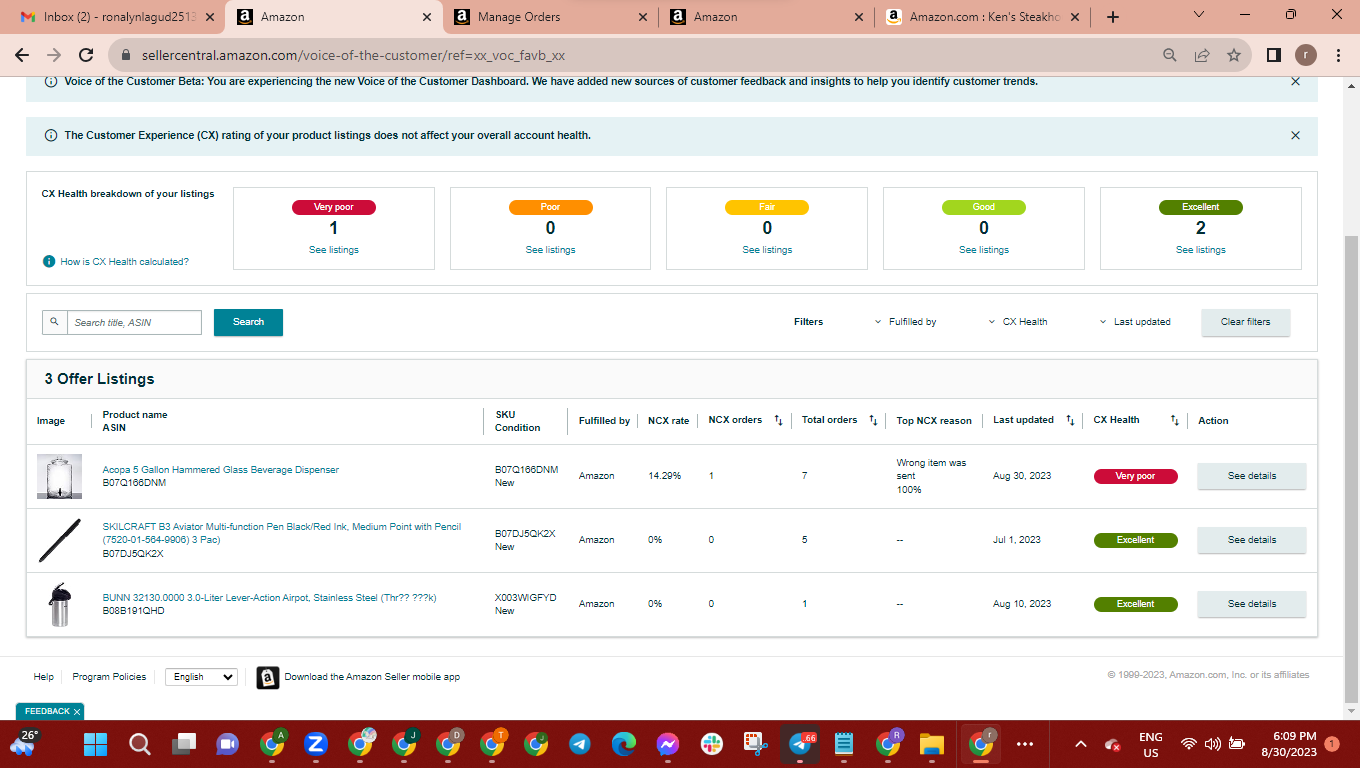Screen dimensions: 1360x768
Task: Open Windows taskbar Search
Action: (140, 744)
